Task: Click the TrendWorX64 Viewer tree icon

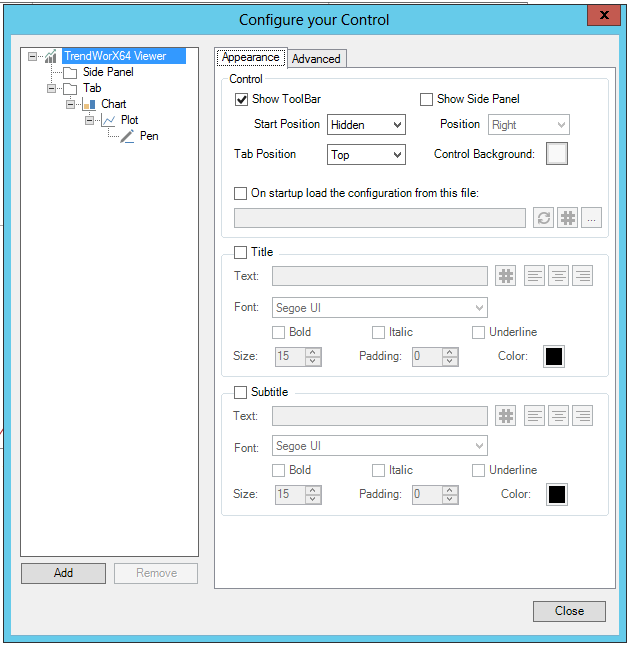Action: (50, 57)
